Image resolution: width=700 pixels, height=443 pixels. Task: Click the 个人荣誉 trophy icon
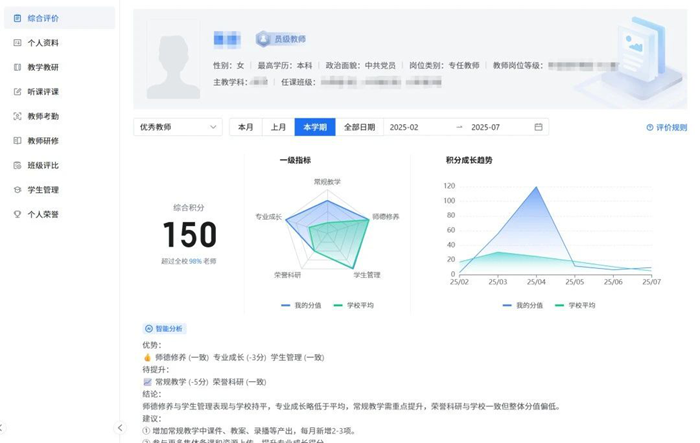pyautogui.click(x=17, y=214)
